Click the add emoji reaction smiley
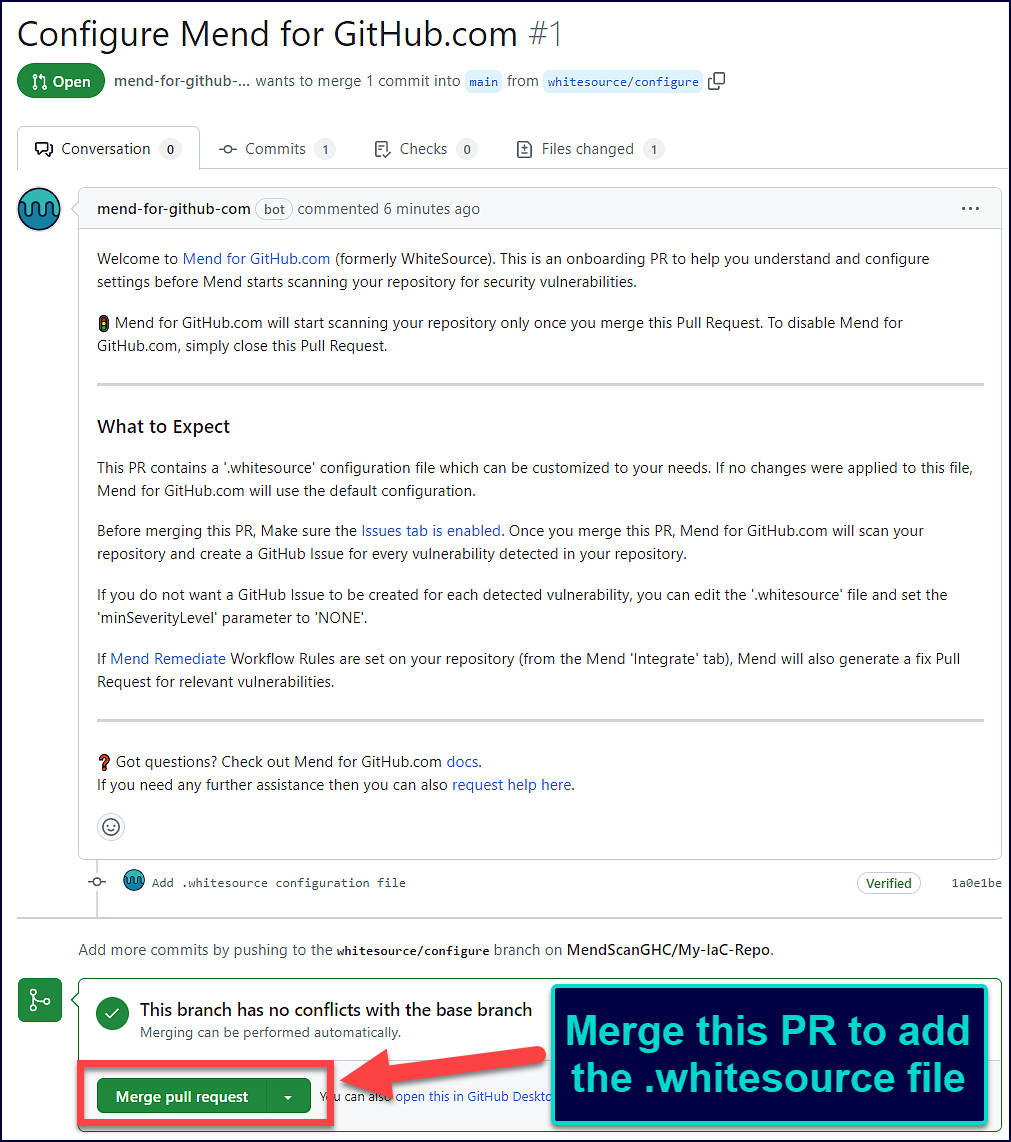 tap(111, 827)
